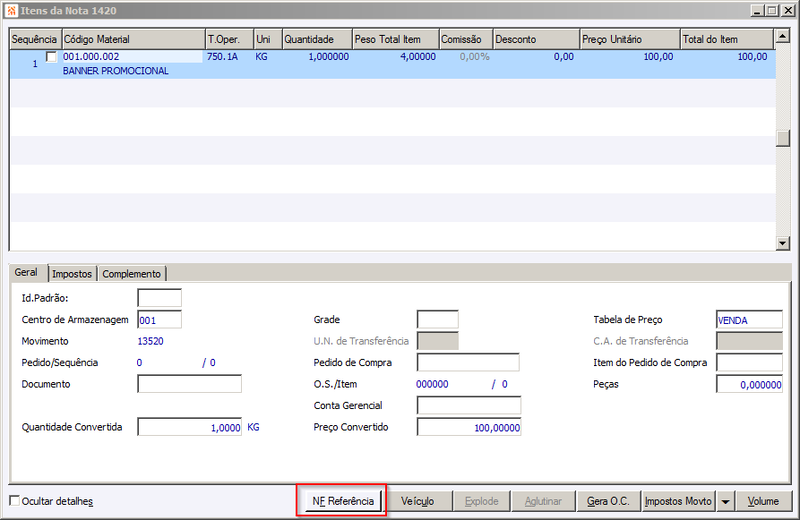This screenshot has height=520, width=800.
Task: Open NF Referência button
Action: [x=343, y=501]
